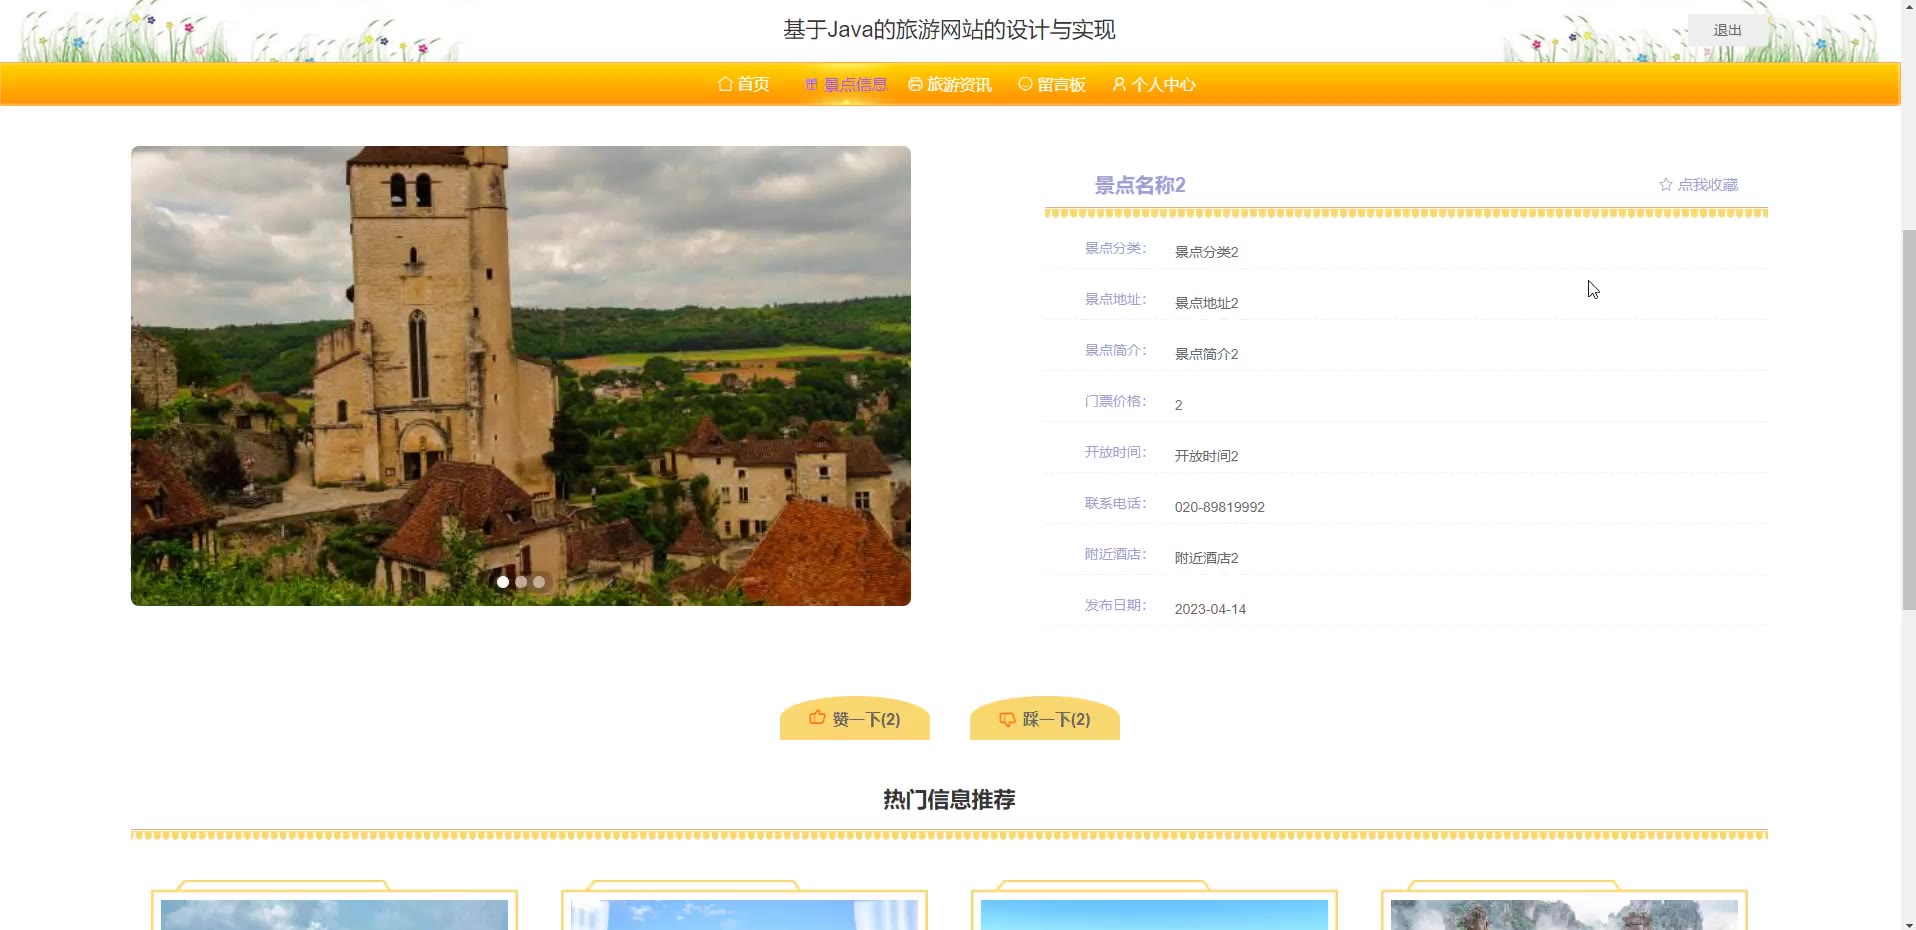Open the fourth recommended misty mountains thumbnail
Screen dimensions: 1916x930
click(x=1564, y=914)
